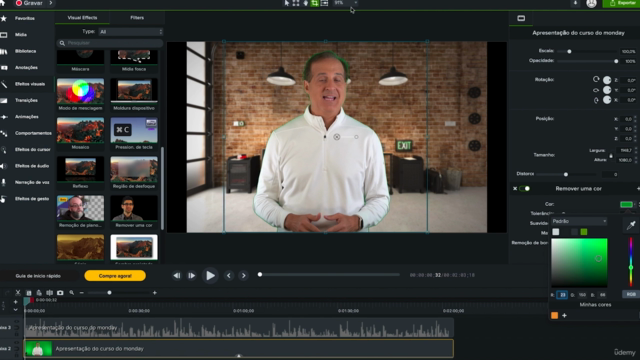Select the Modo de mesclagem effect thumbnail
This screenshot has height=360, width=640.
click(80, 91)
